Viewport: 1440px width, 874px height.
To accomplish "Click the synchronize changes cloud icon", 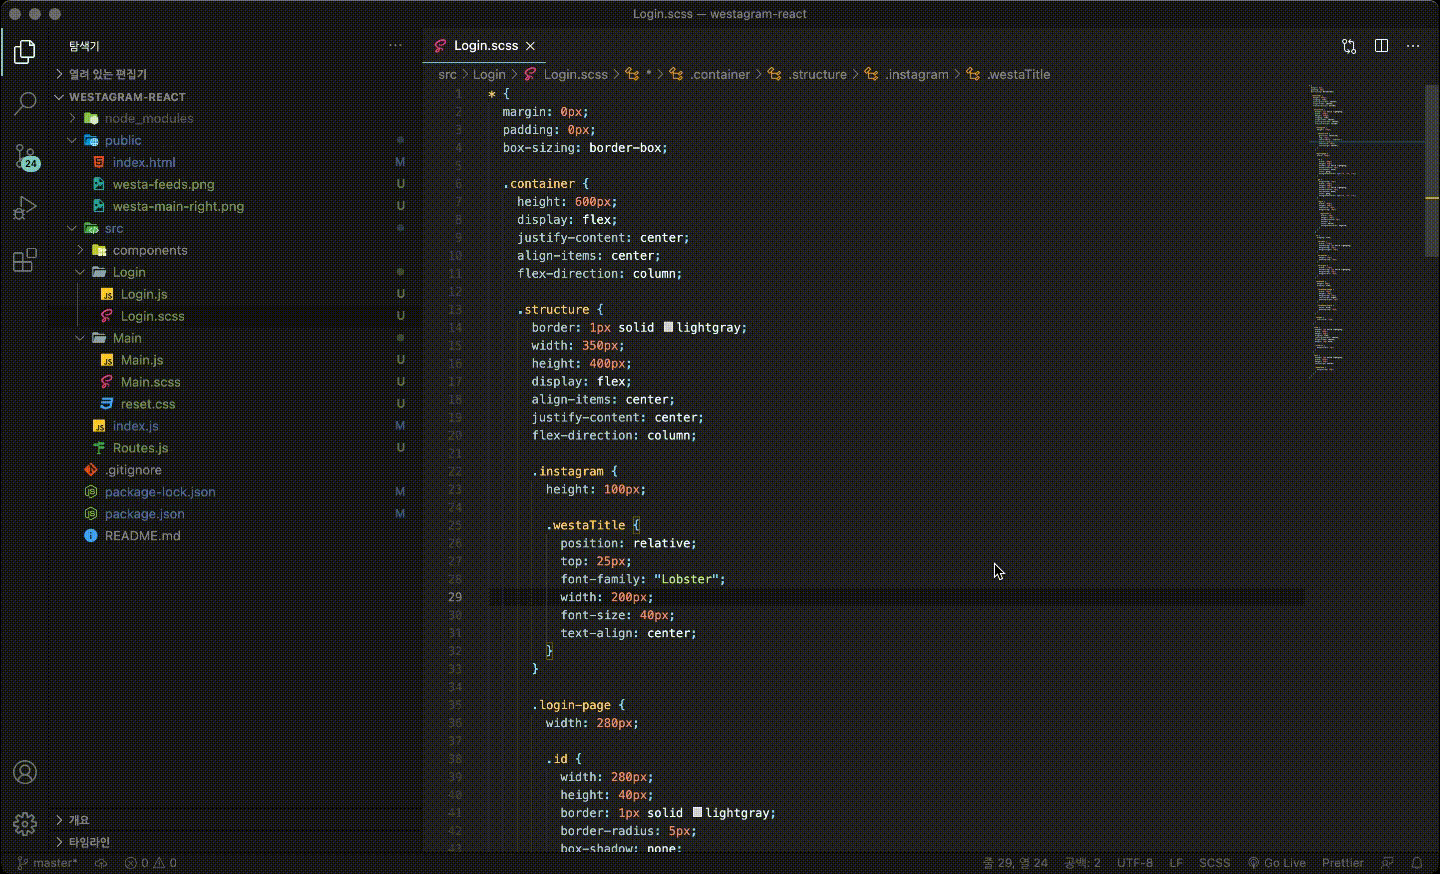I will coord(101,863).
